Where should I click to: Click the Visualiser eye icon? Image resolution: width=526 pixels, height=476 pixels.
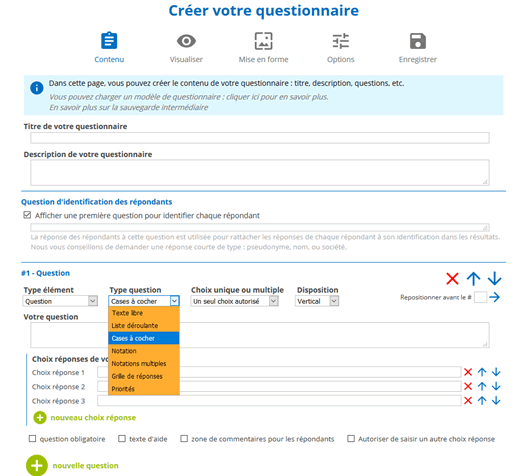tap(186, 41)
